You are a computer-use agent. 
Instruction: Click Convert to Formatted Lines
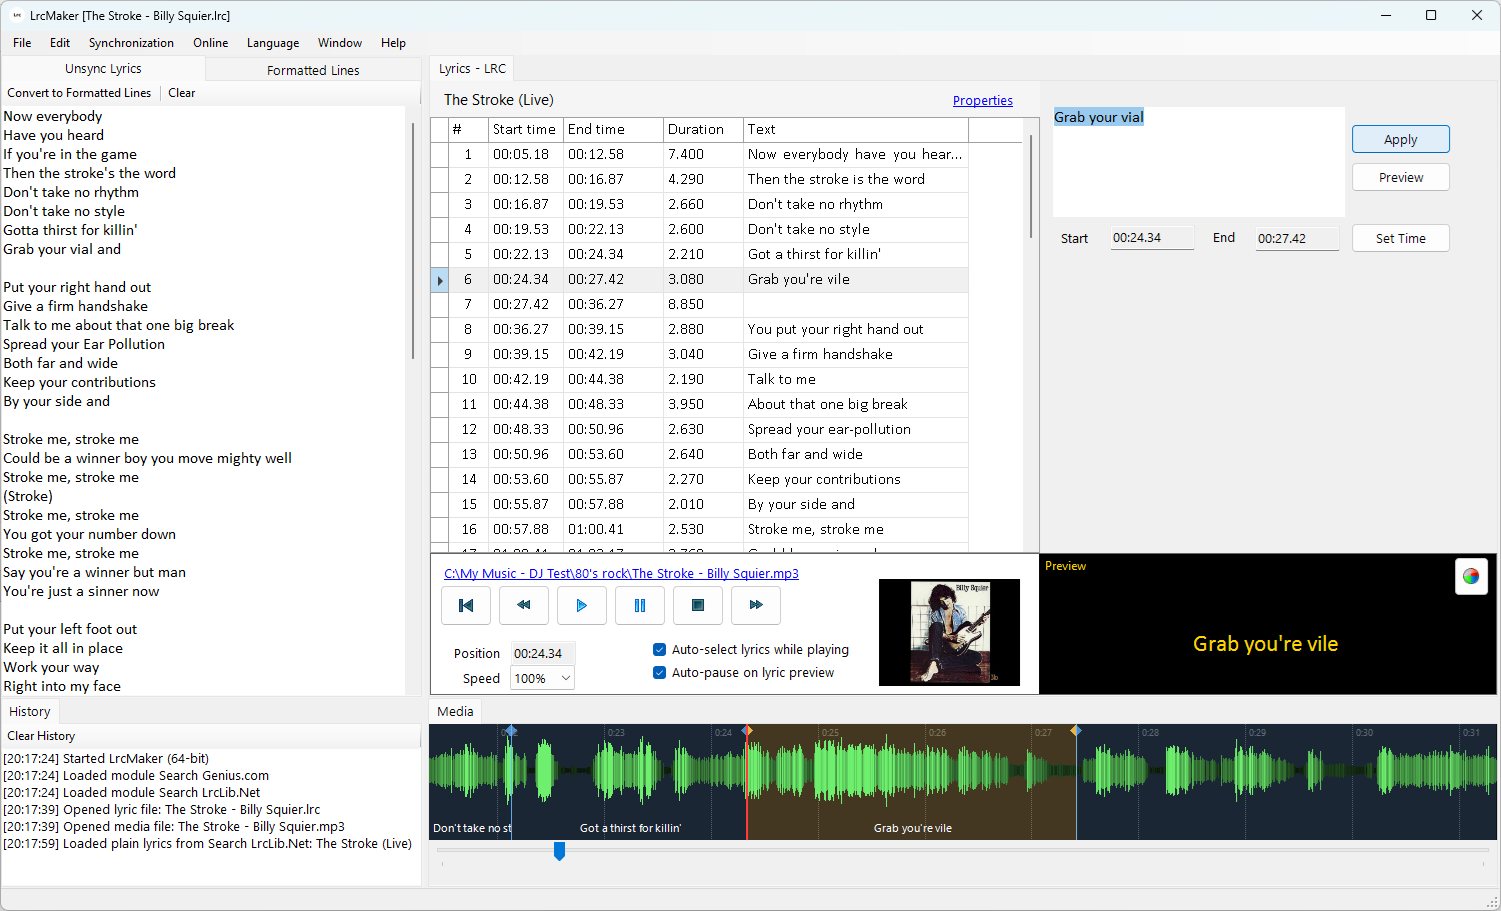point(79,93)
